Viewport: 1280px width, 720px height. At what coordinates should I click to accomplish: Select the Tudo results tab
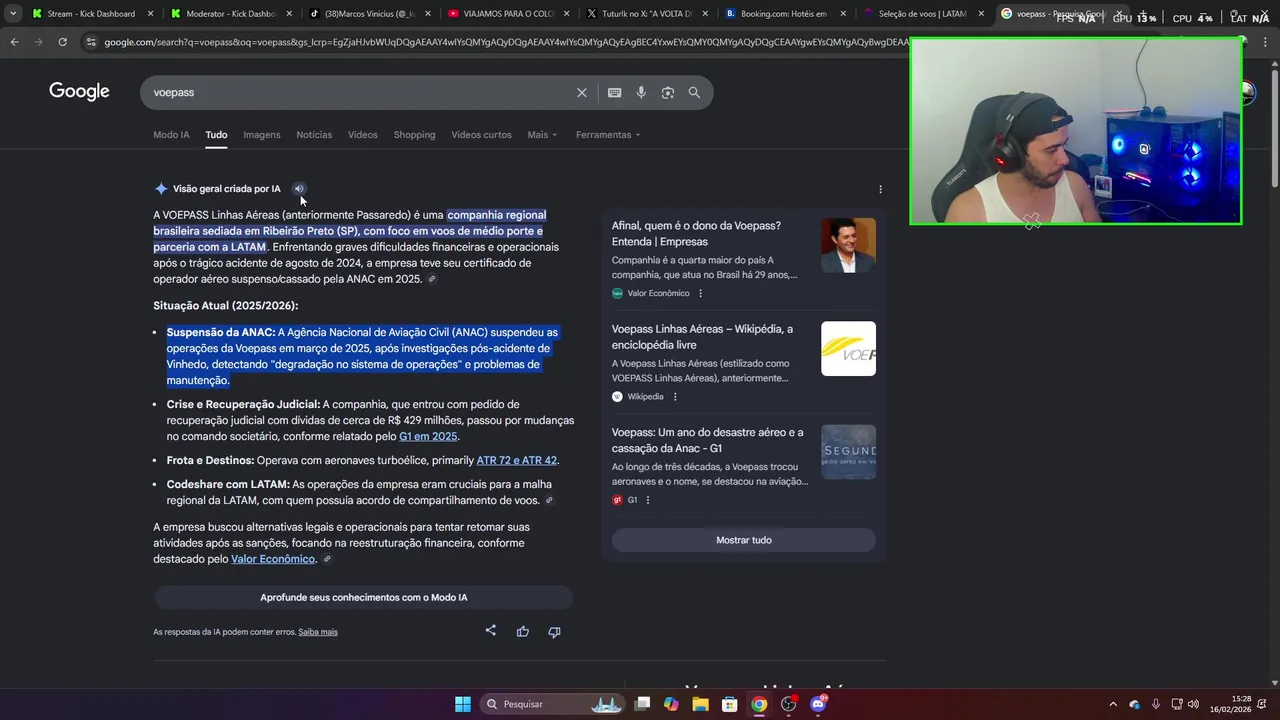click(216, 135)
